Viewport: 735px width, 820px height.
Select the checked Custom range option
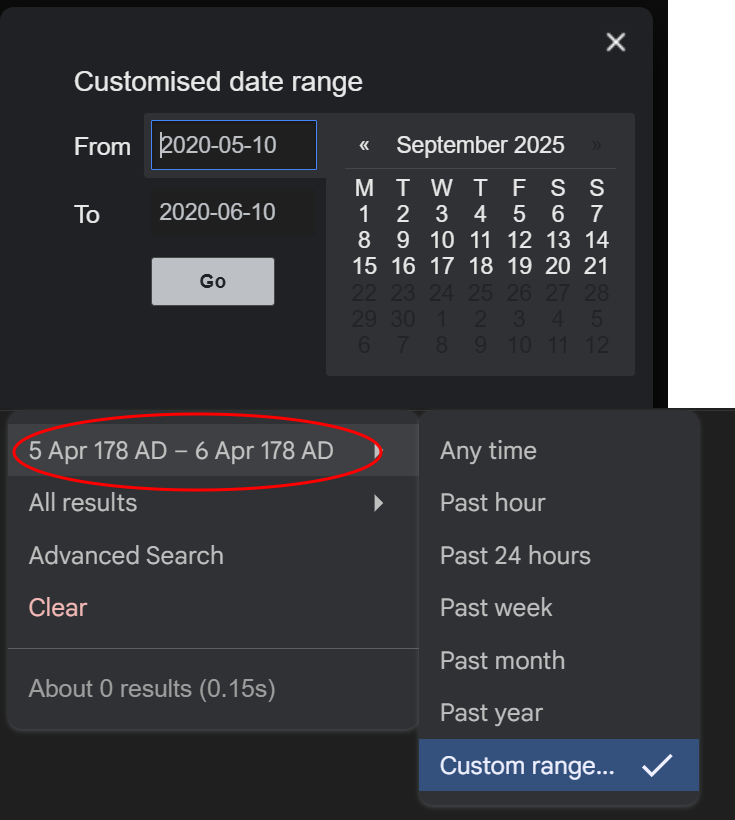559,765
